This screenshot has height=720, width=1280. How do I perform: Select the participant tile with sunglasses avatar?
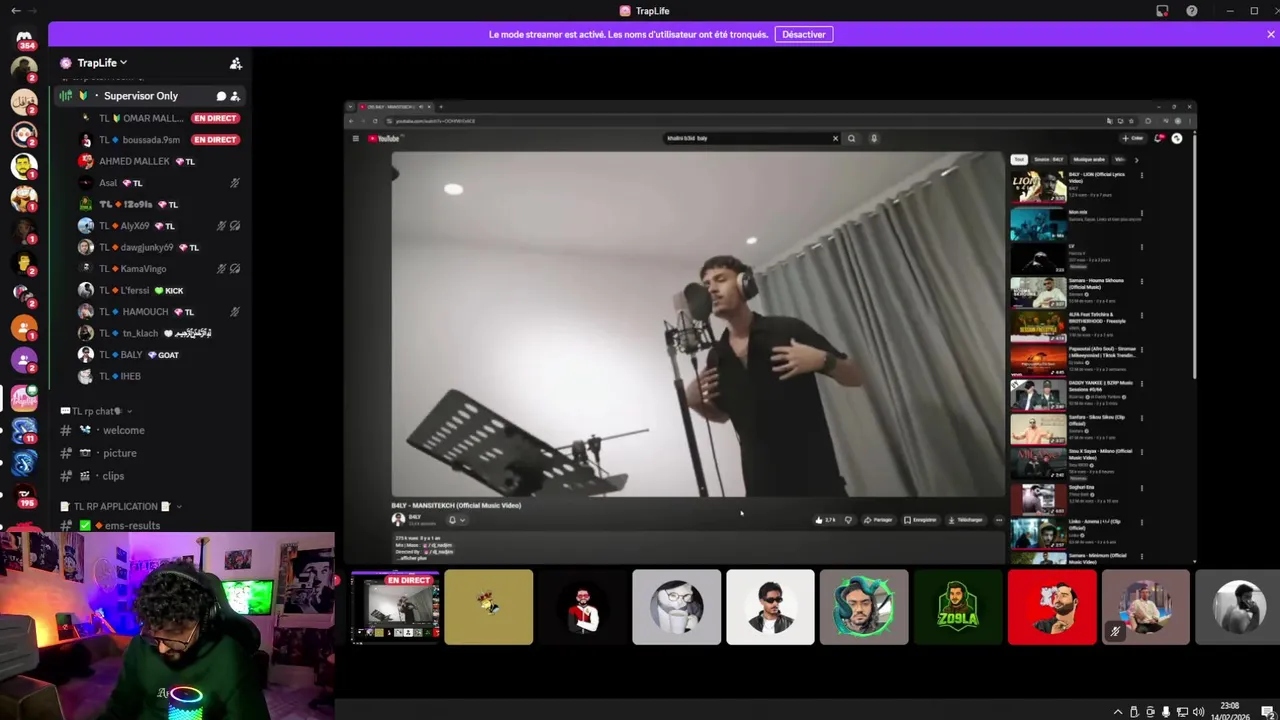(x=770, y=607)
